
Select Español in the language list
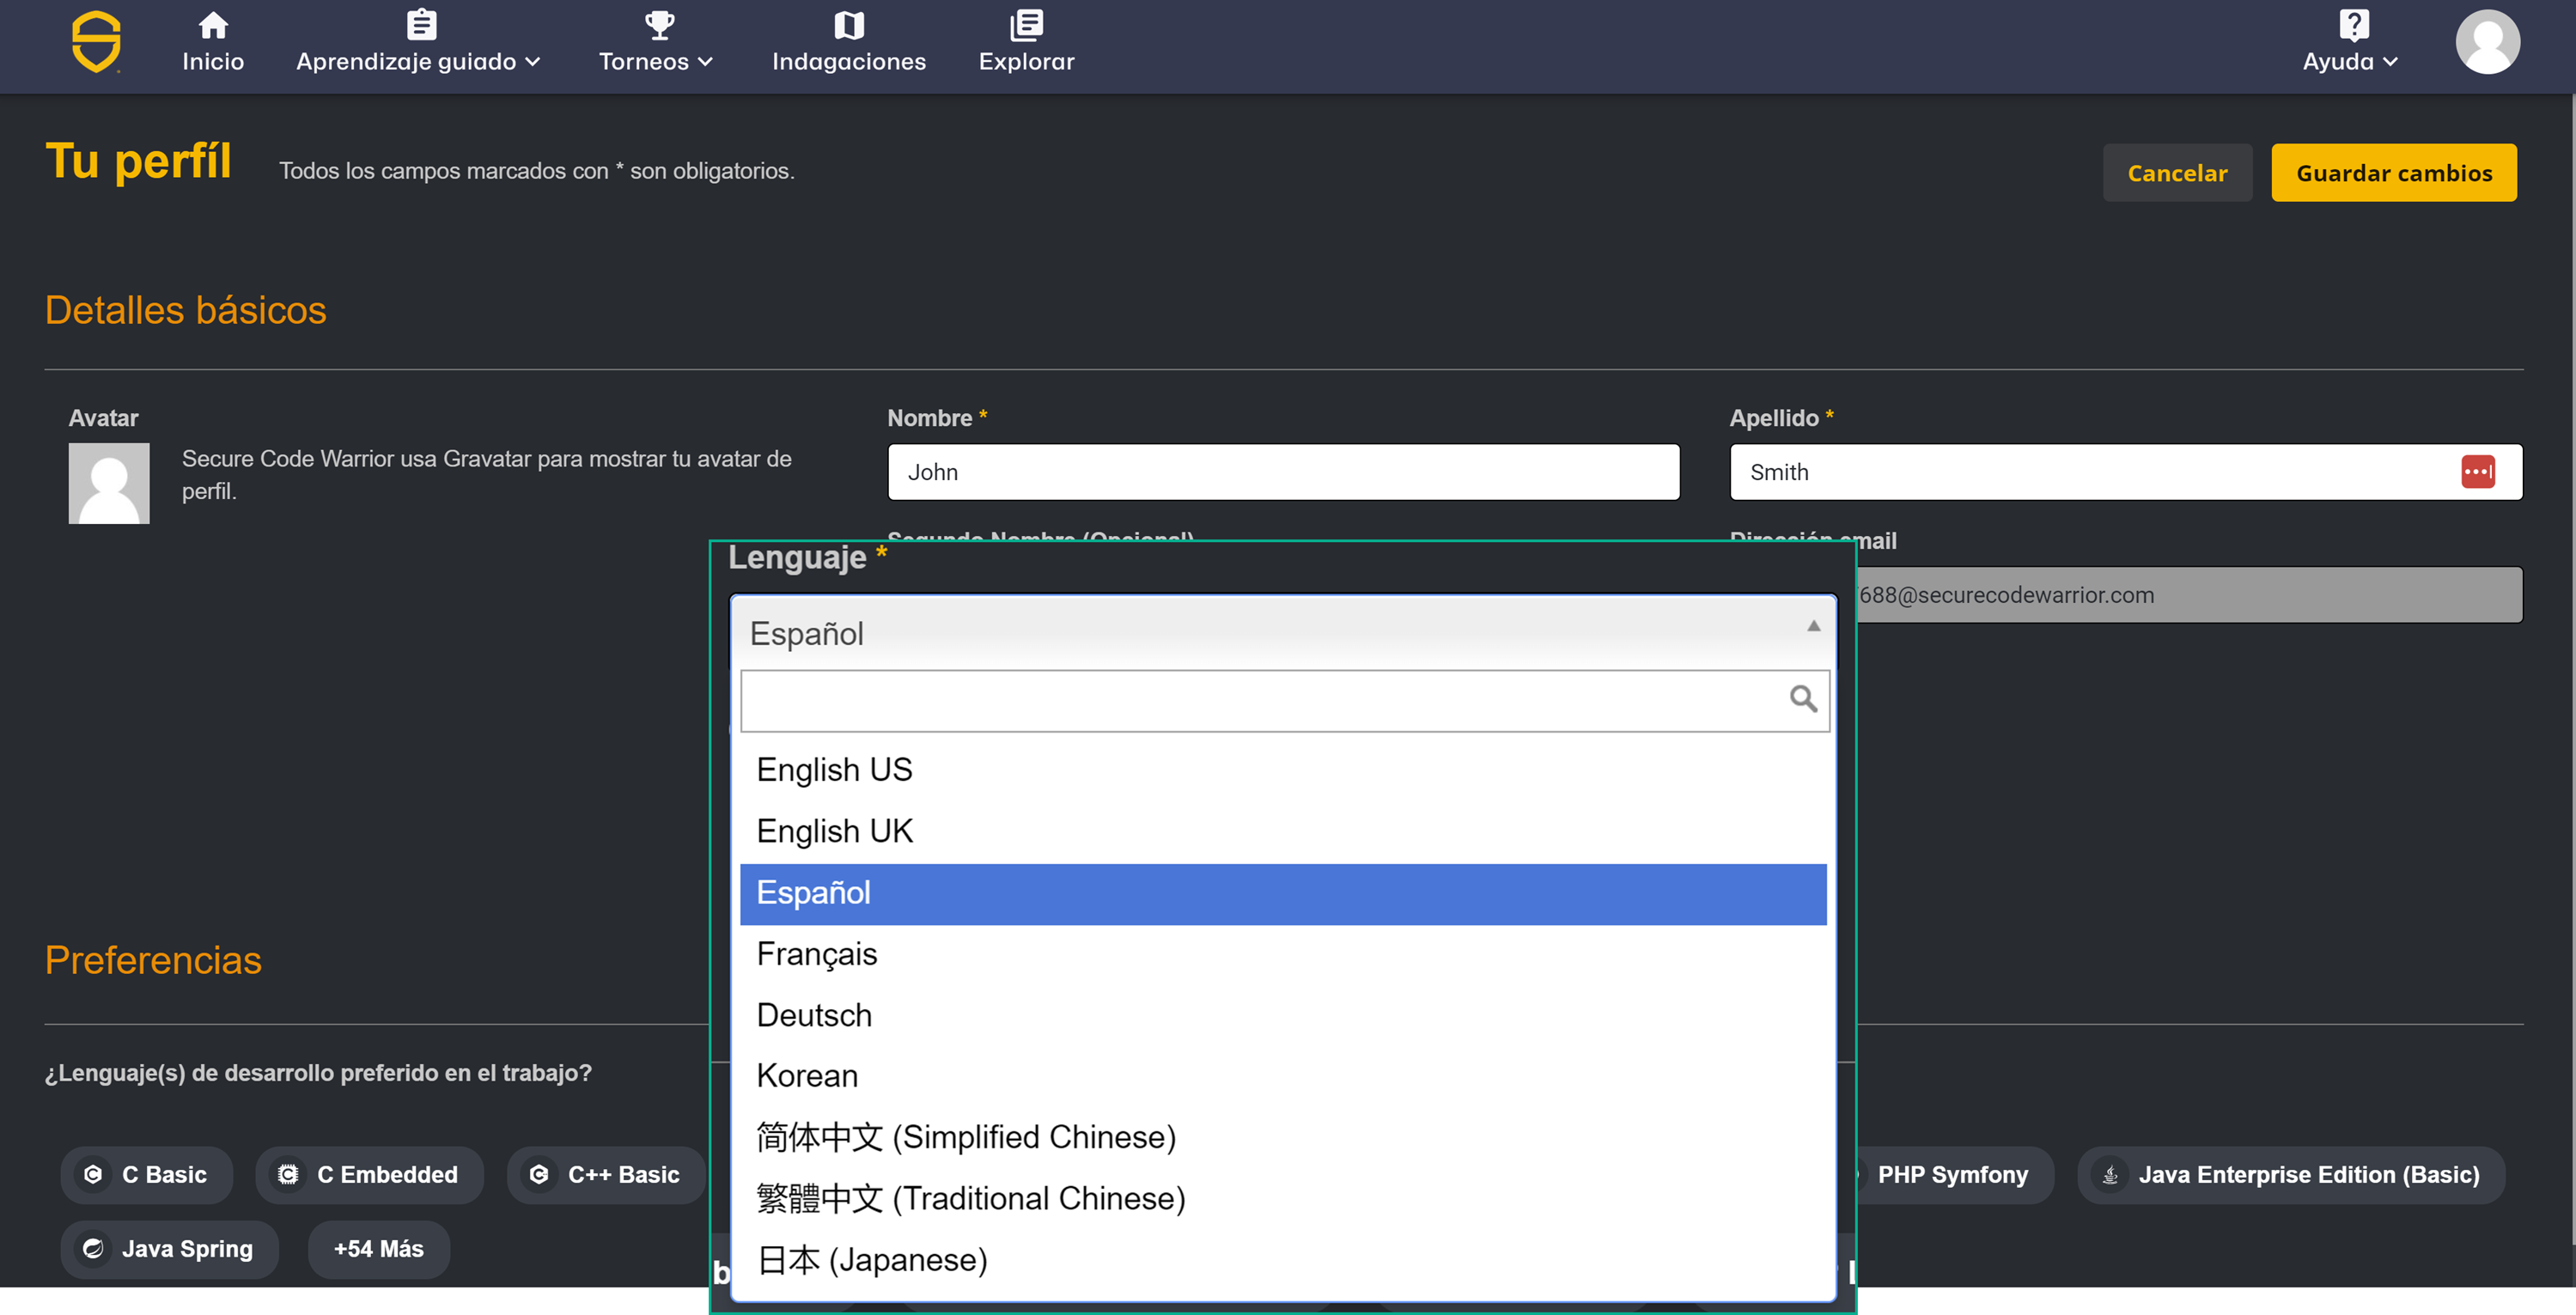coord(1283,893)
